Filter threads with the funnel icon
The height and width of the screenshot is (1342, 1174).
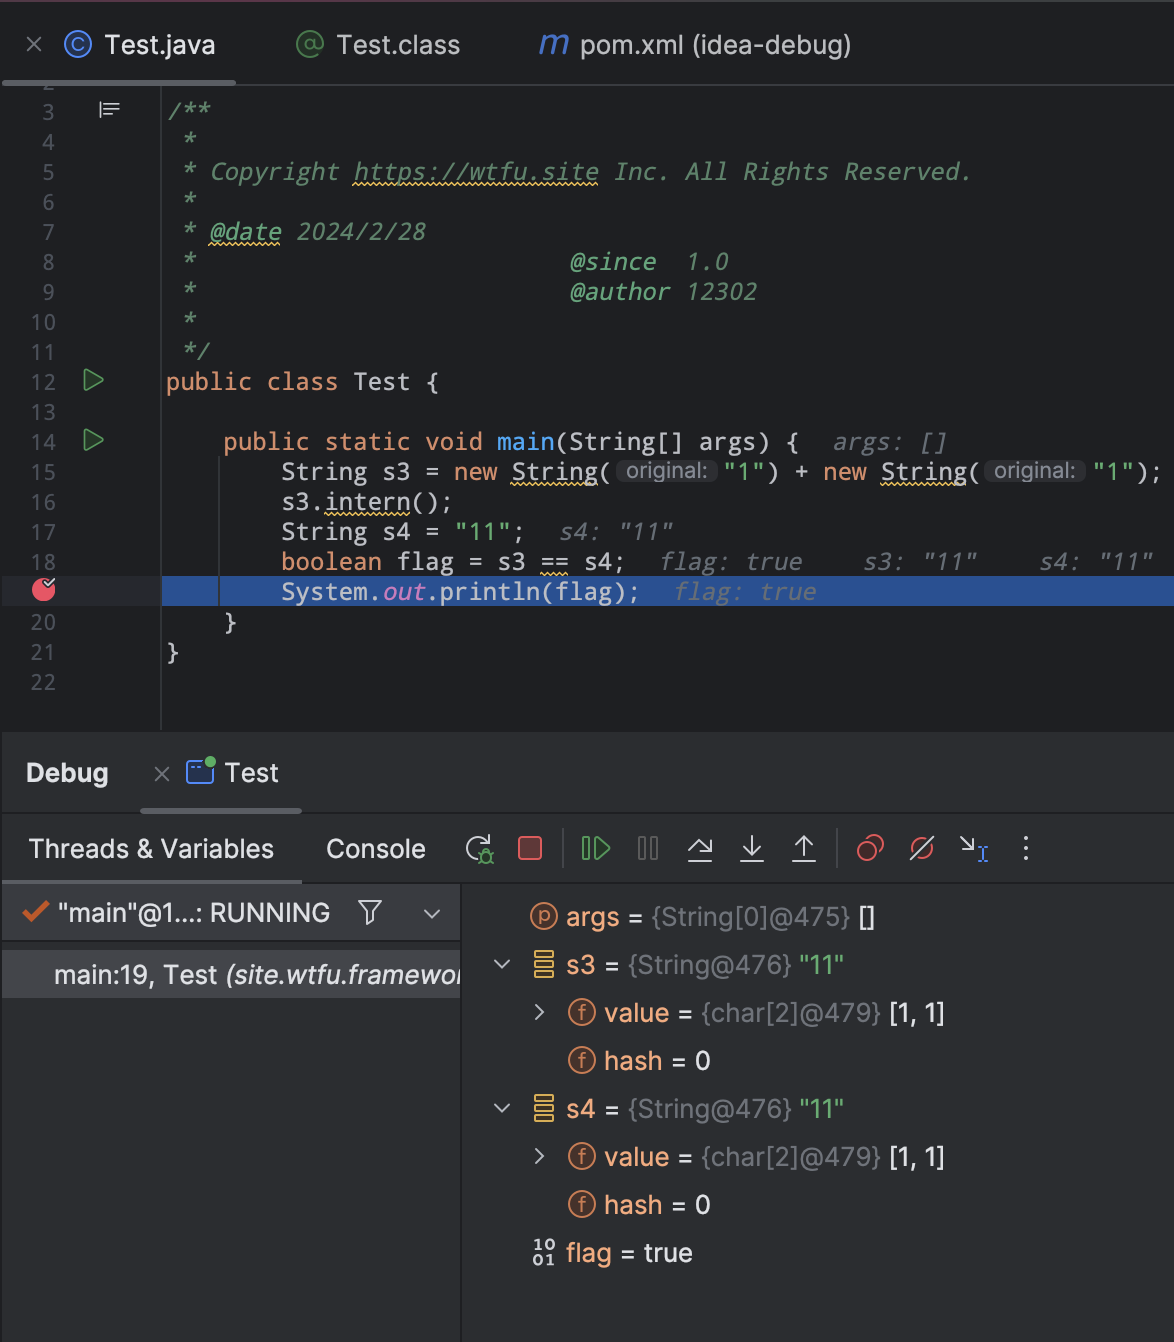(x=370, y=913)
